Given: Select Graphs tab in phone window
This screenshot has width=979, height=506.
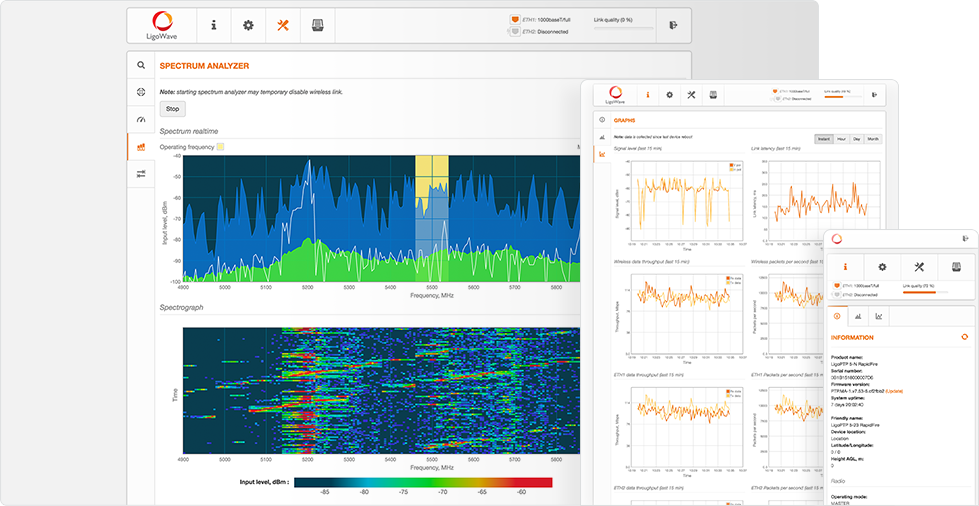Looking at the screenshot, I should point(878,316).
